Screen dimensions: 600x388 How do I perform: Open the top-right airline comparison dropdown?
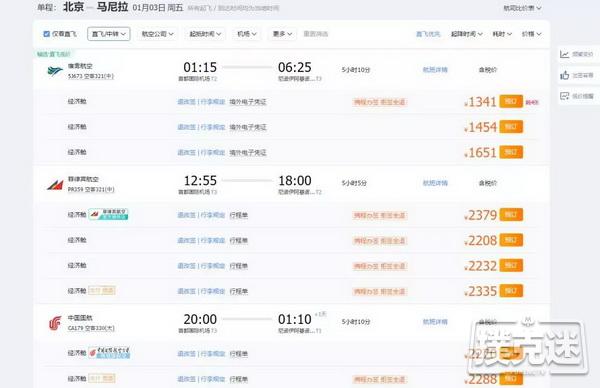point(522,8)
